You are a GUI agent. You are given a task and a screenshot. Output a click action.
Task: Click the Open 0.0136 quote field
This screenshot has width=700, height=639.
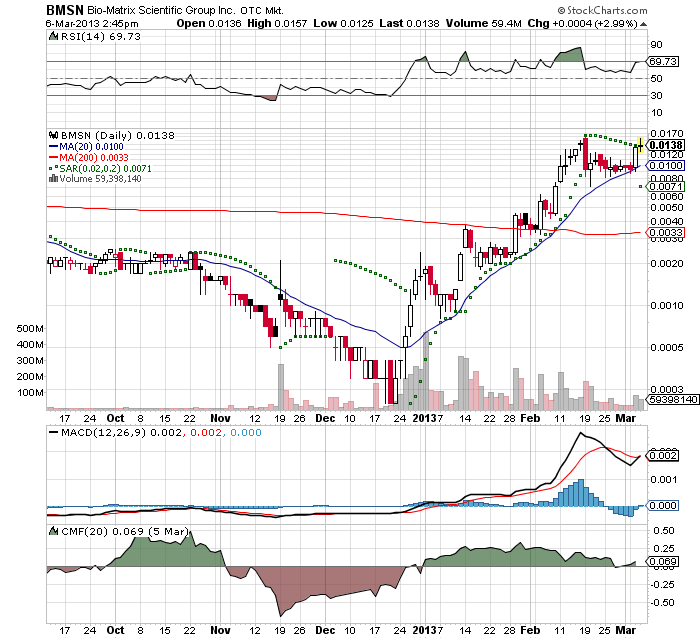209,24
